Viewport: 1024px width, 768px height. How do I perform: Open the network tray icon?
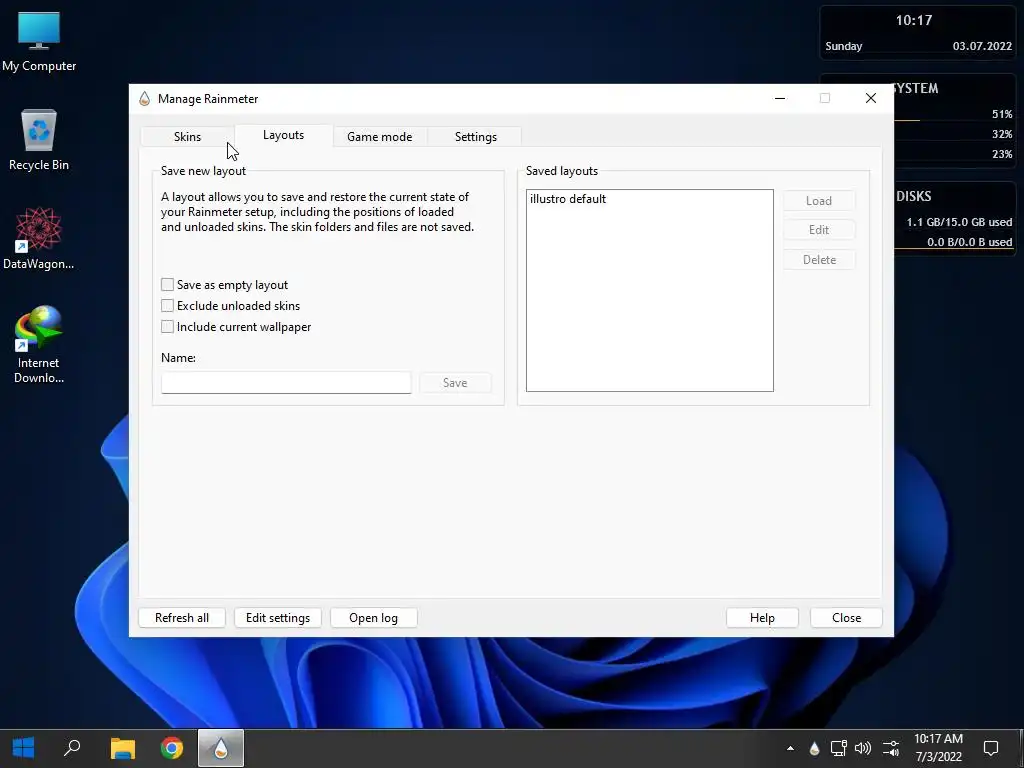[x=839, y=748]
